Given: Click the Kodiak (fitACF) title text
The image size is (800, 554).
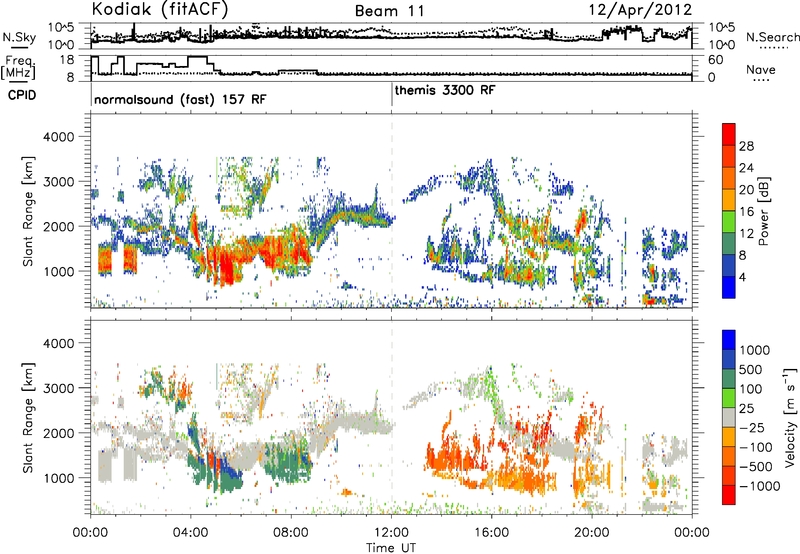Looking at the screenshot, I should tap(160, 9).
